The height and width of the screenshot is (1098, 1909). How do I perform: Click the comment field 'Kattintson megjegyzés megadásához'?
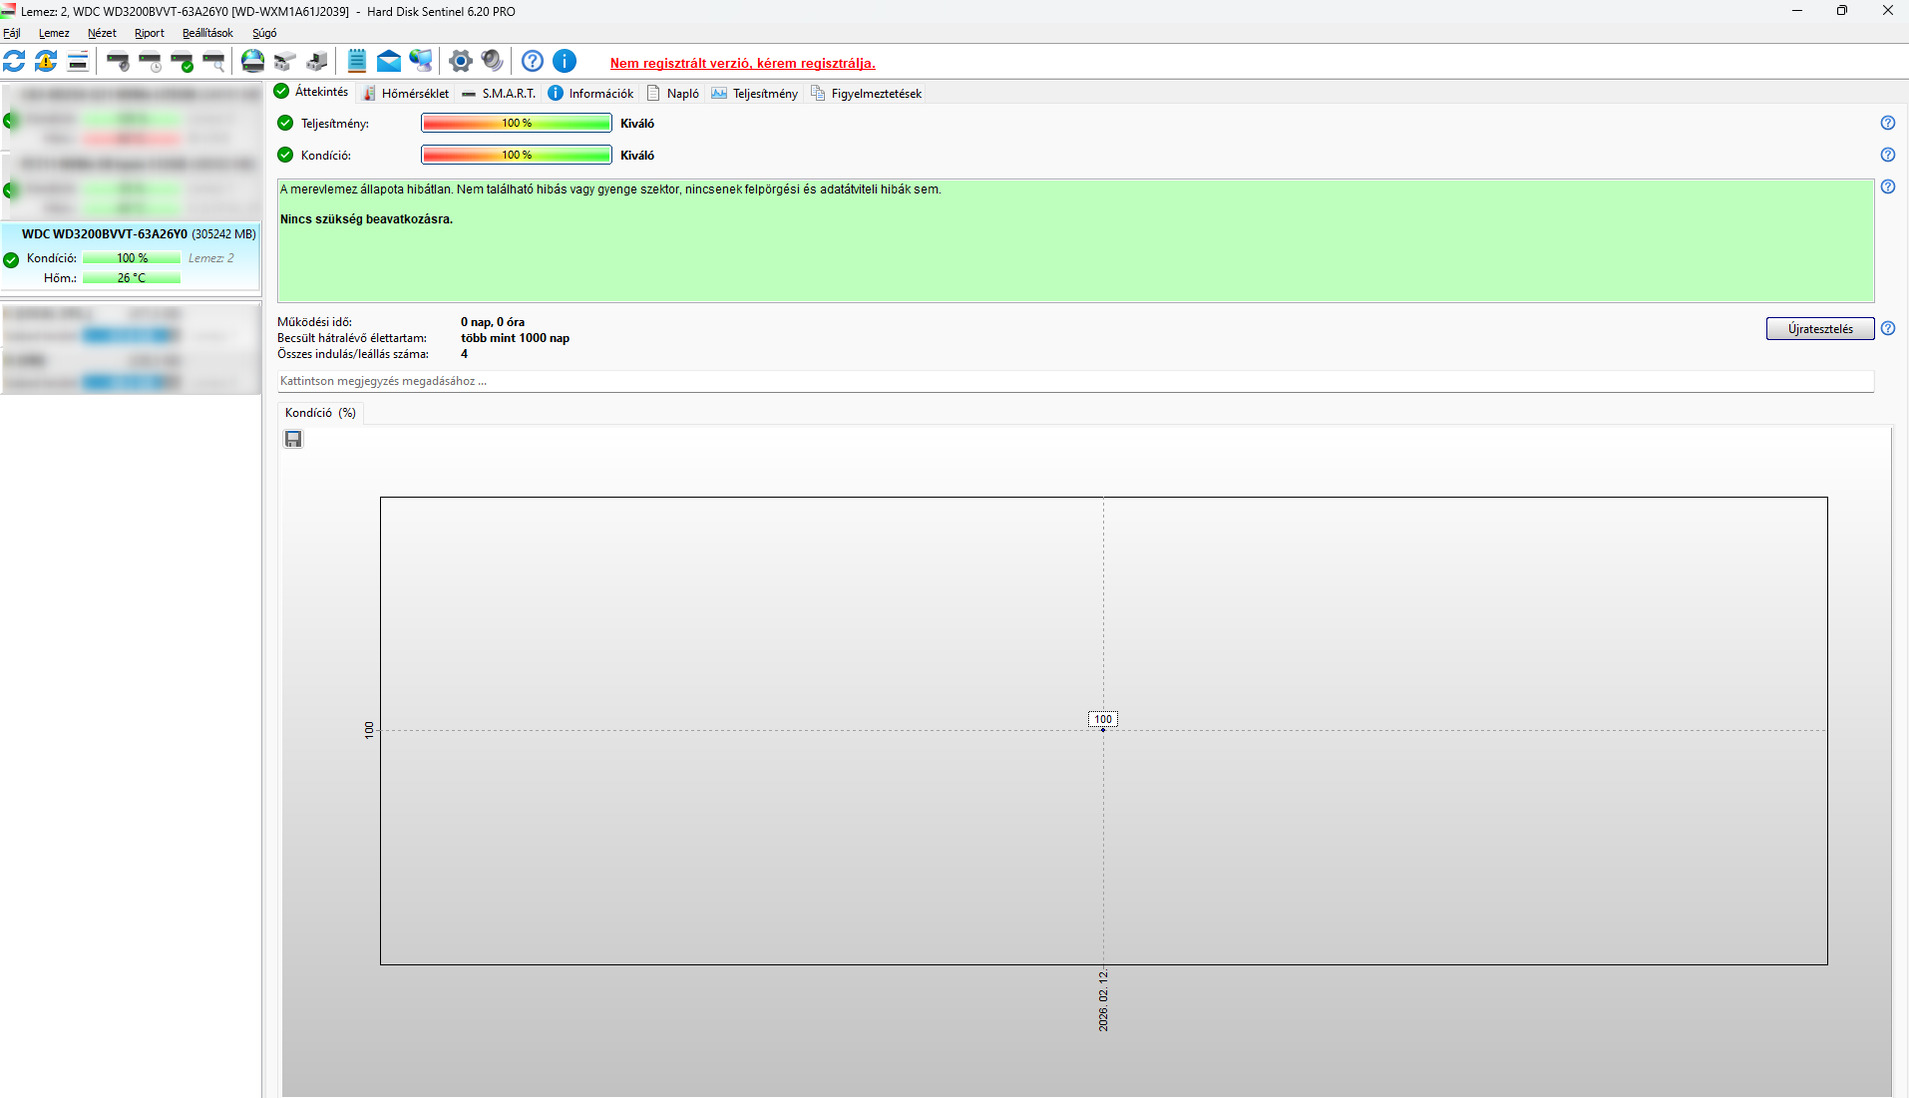coord(1075,381)
